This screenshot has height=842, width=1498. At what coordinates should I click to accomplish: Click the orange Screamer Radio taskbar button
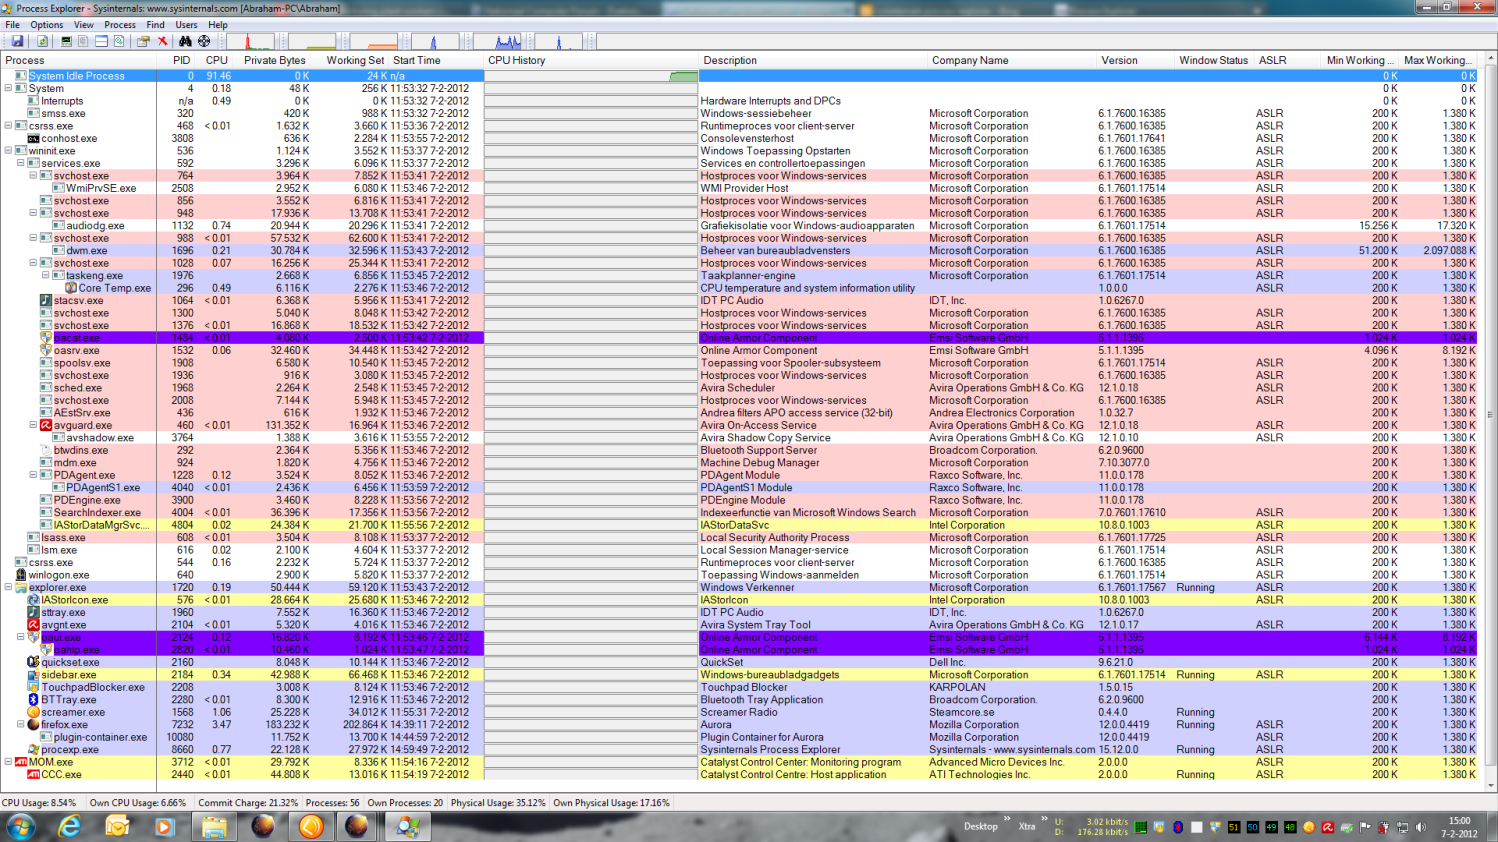311,826
